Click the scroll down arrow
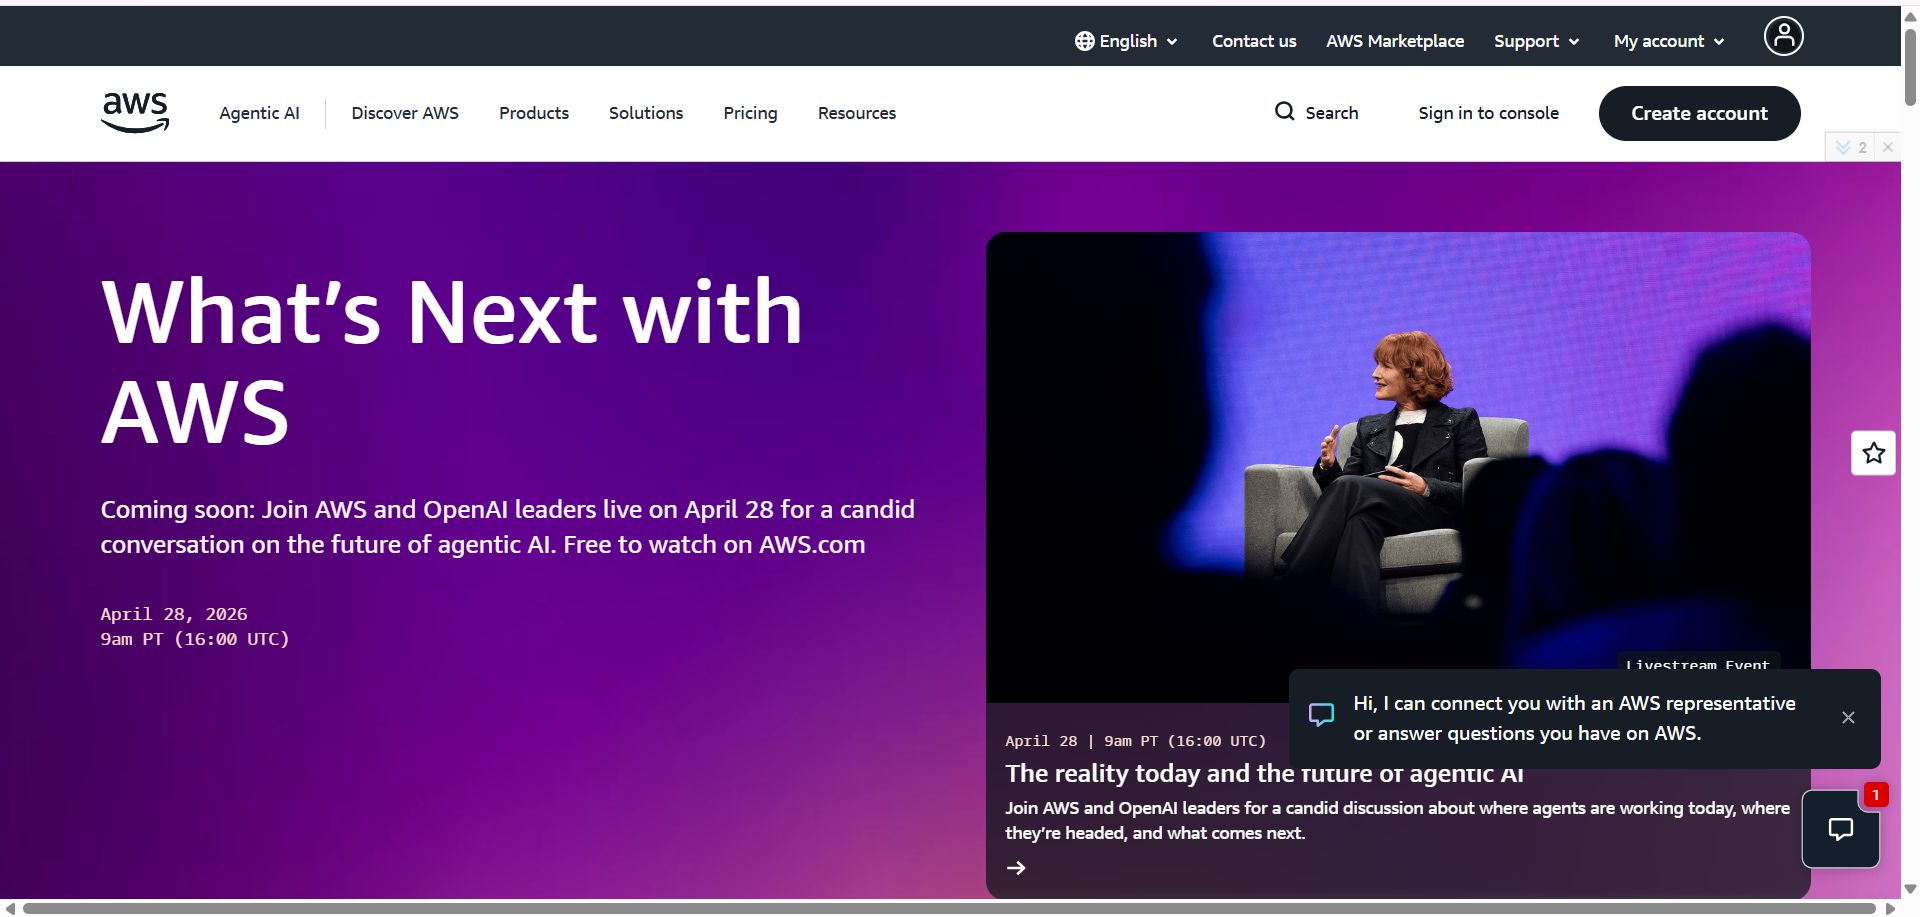Image resolution: width=1920 pixels, height=917 pixels. point(1910,889)
